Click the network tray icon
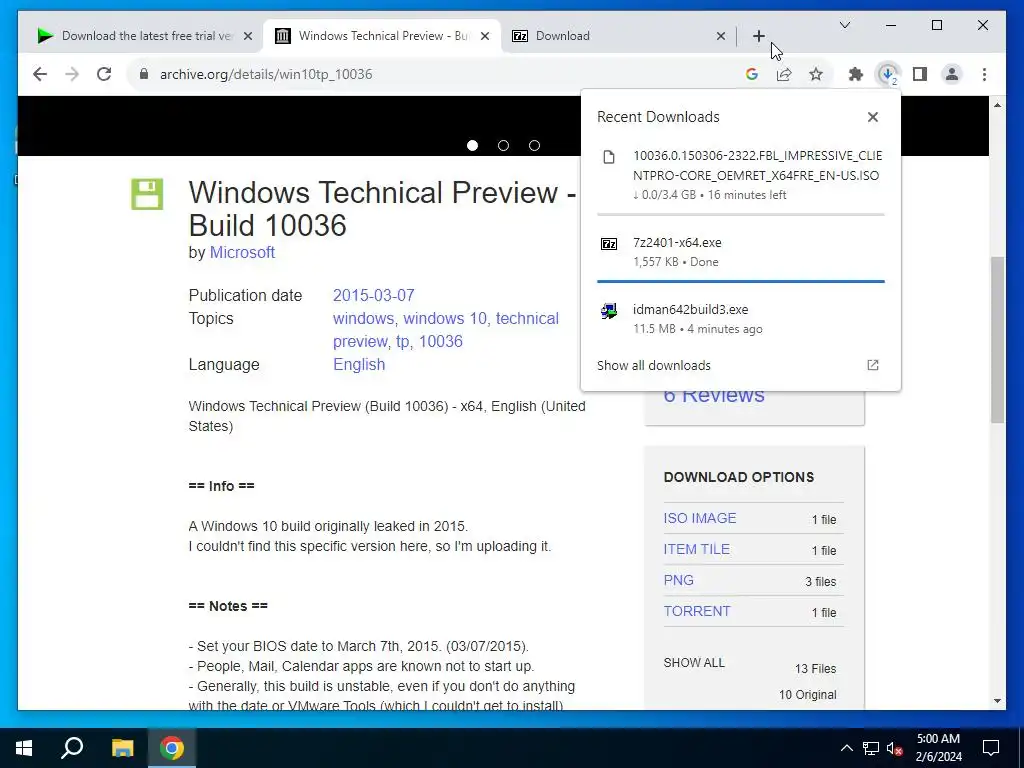Viewport: 1024px width, 768px height. tap(871, 748)
